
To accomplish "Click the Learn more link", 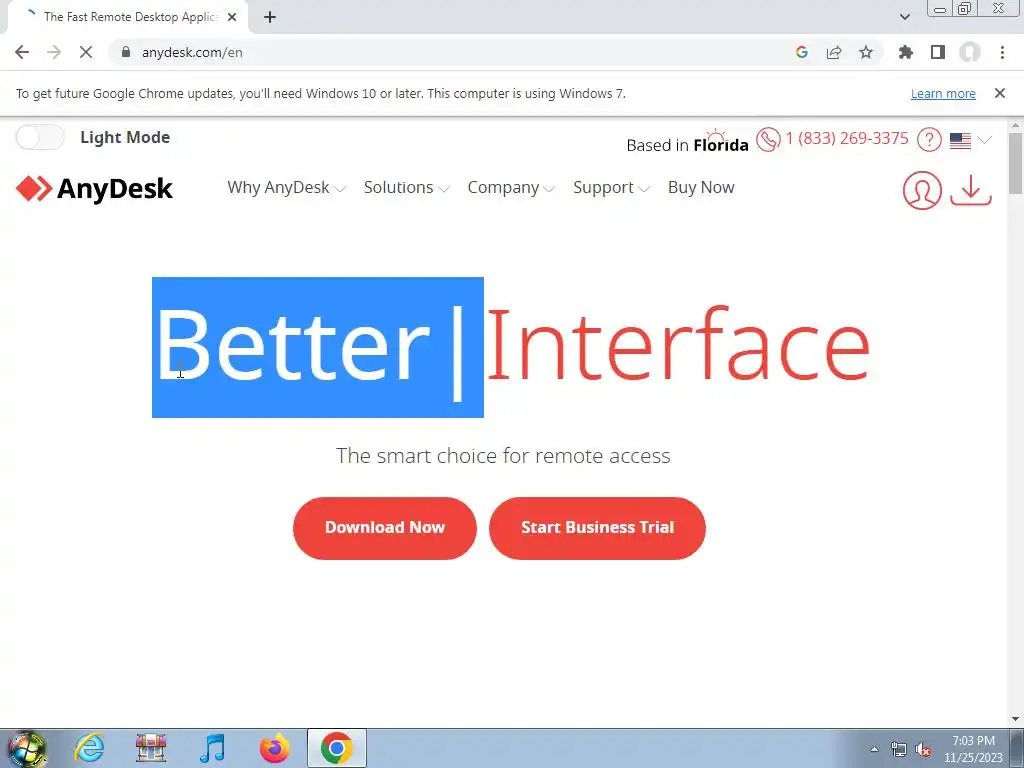I will [943, 93].
